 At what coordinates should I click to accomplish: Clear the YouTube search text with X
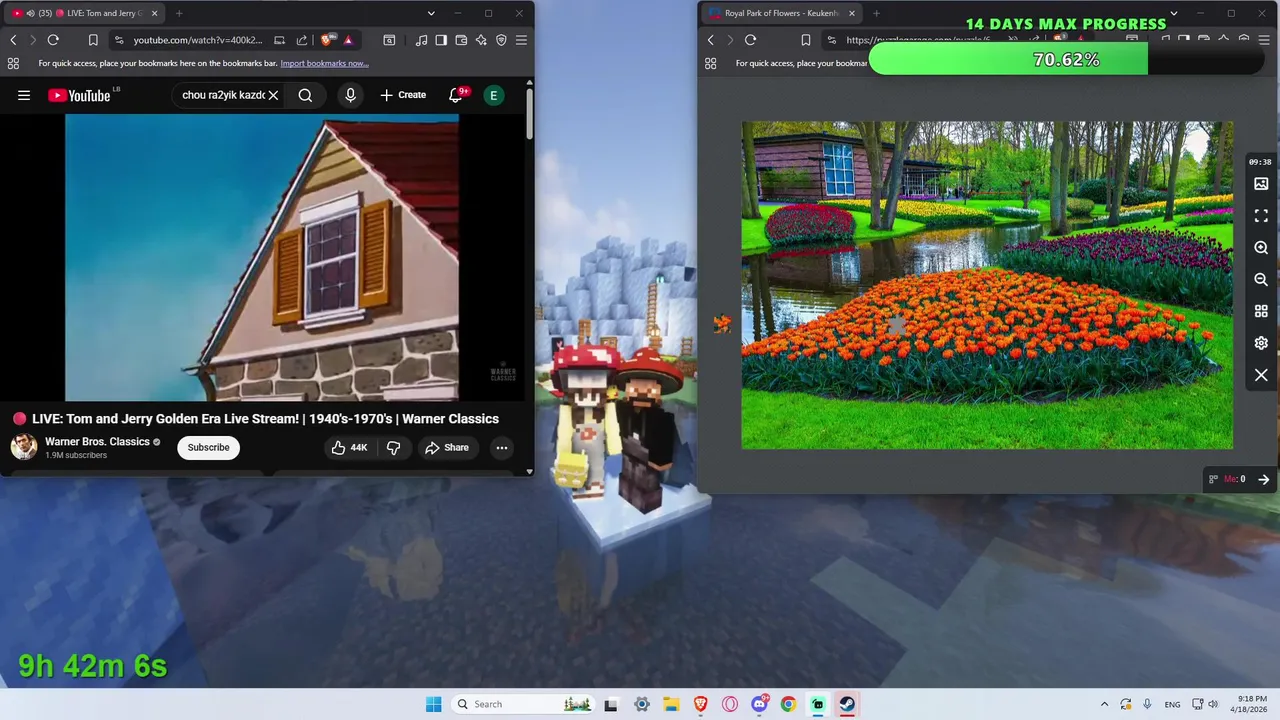(273, 95)
